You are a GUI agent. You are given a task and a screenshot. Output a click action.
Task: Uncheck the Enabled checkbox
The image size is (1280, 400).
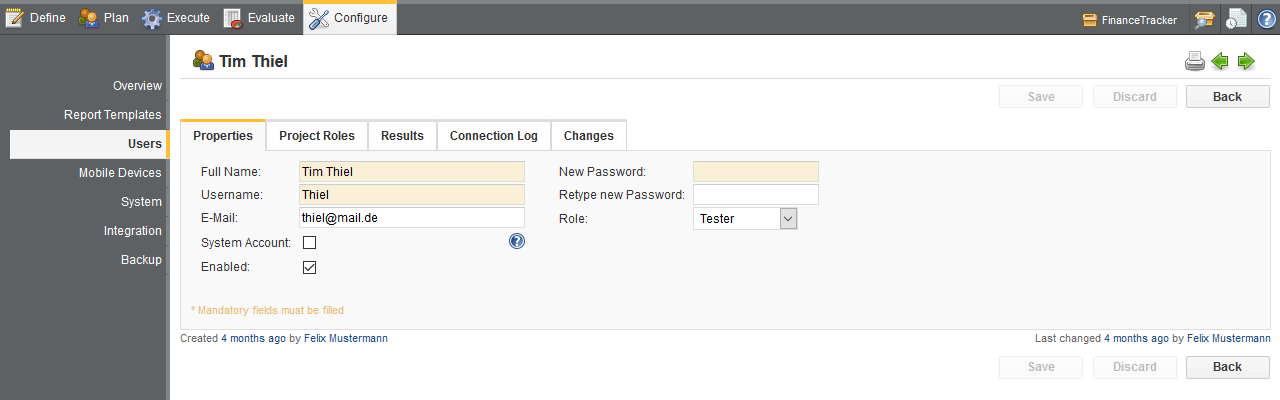point(310,267)
